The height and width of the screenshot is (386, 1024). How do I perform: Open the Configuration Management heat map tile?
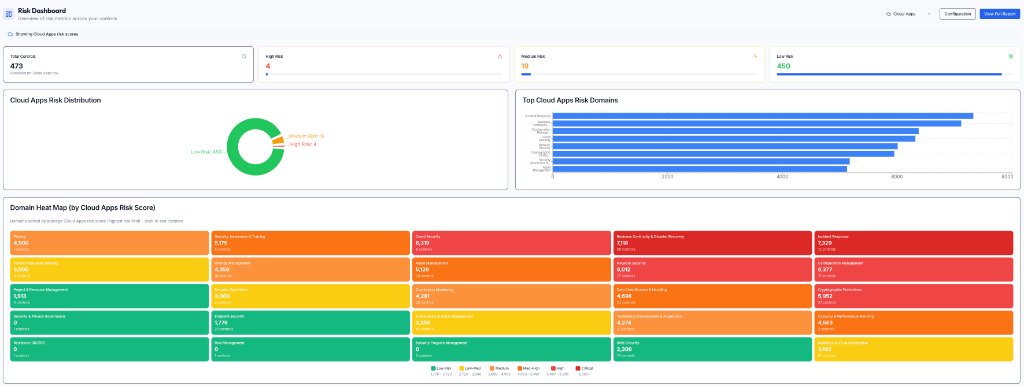click(x=914, y=269)
